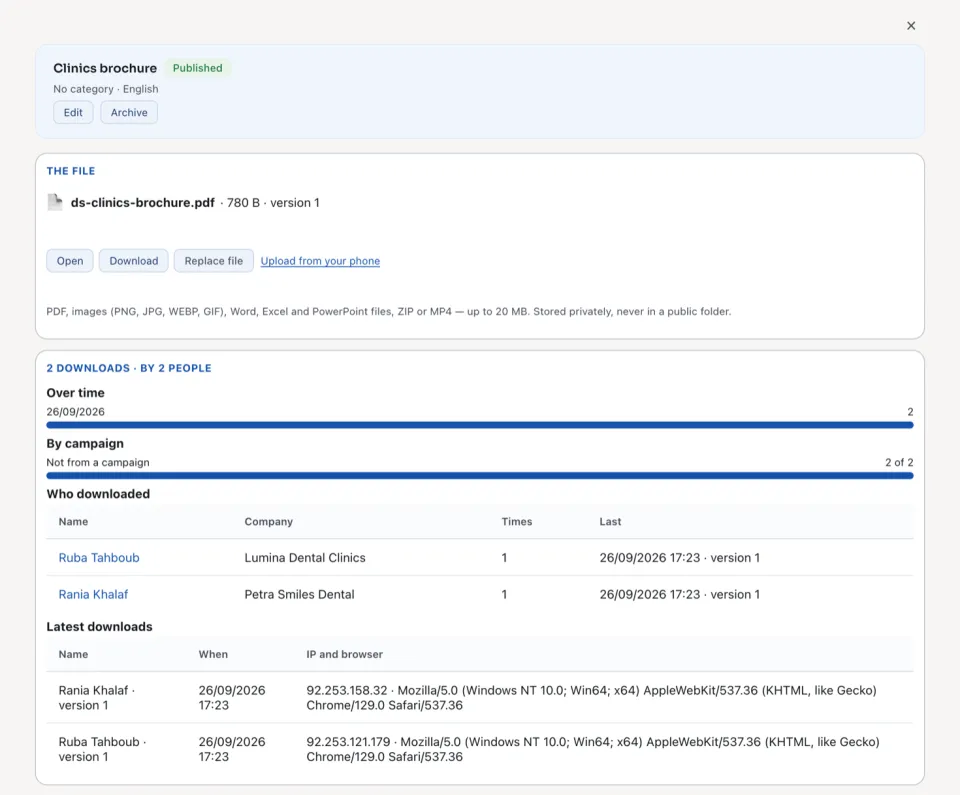Click the Company column header
This screenshot has width=960, height=795.
point(269,522)
